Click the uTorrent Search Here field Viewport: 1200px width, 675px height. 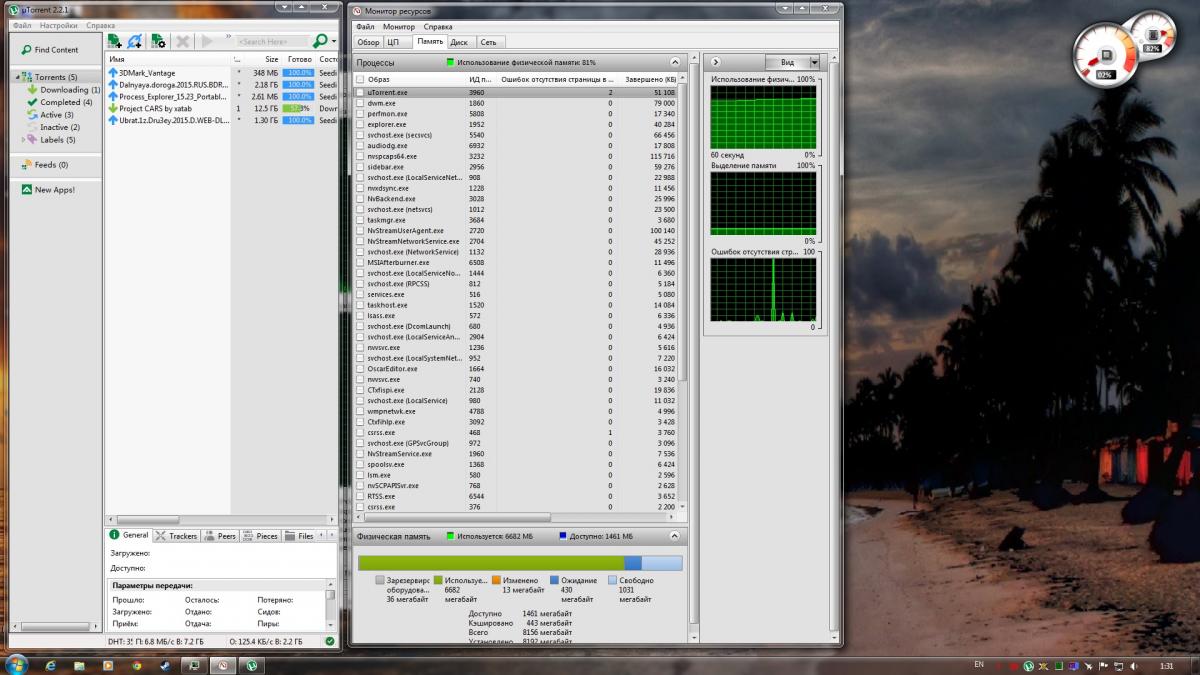coord(273,41)
